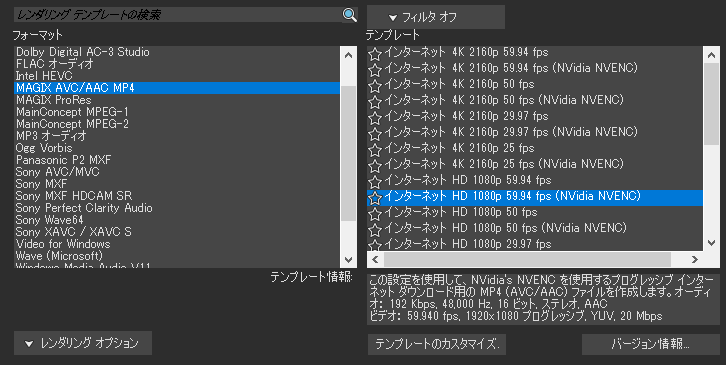This screenshot has width=726, height=365.
Task: Star the HD 1080p 50 fps template
Action: [375, 214]
